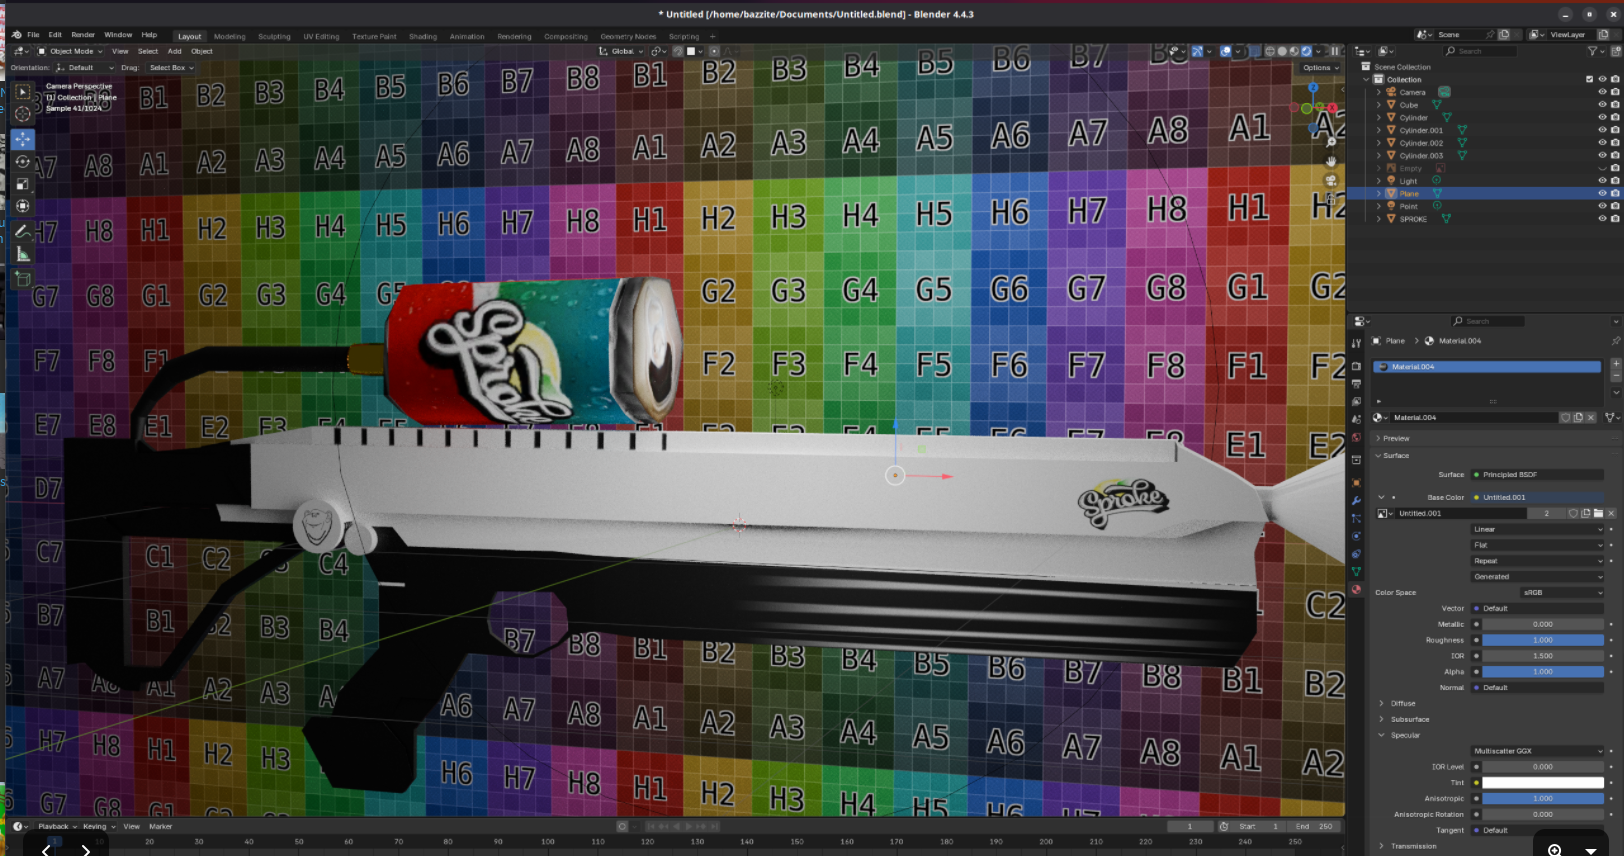Select the Cursor tool
Viewport: 1624px width, 856px height.
coord(22,114)
